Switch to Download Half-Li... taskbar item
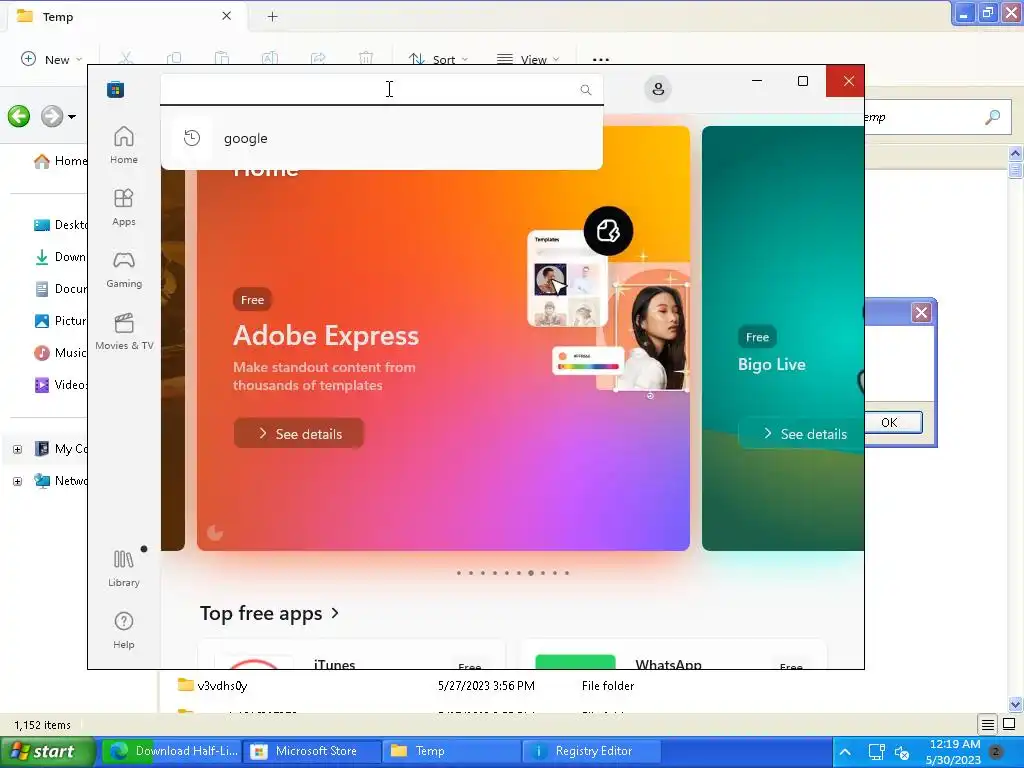The width and height of the screenshot is (1024, 768). [x=173, y=751]
